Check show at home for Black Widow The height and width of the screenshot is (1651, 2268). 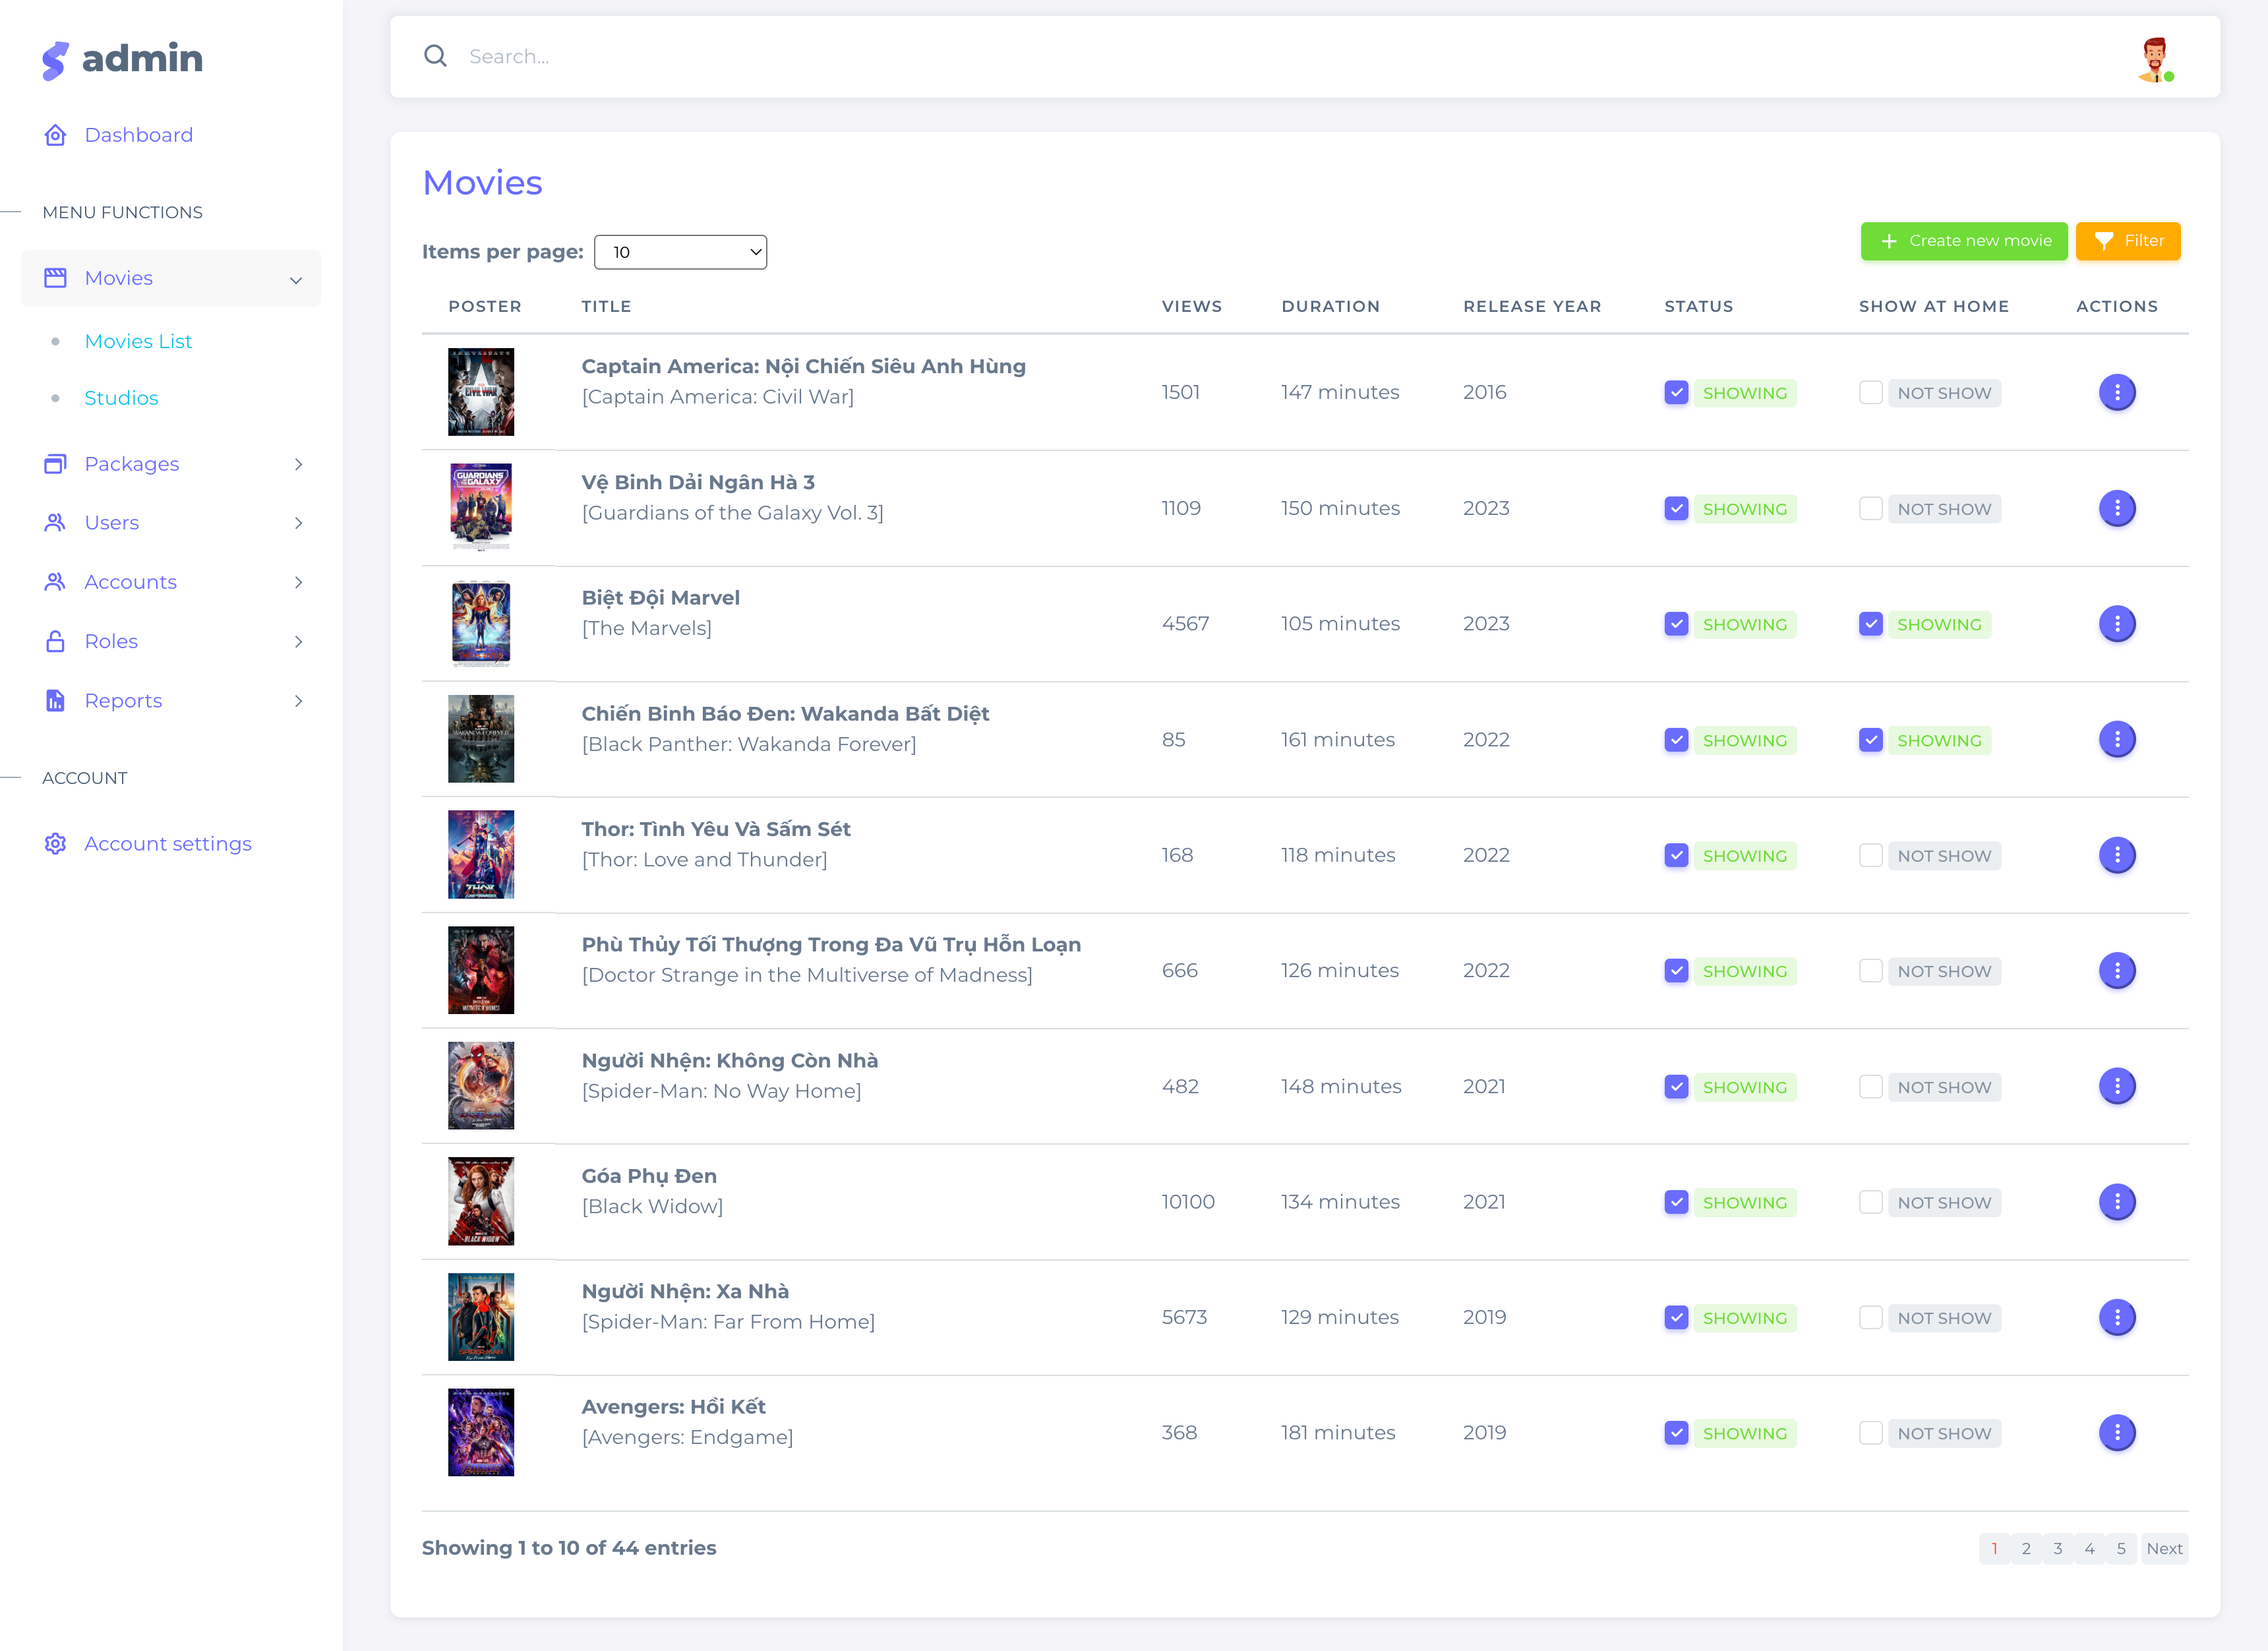[x=1870, y=1202]
